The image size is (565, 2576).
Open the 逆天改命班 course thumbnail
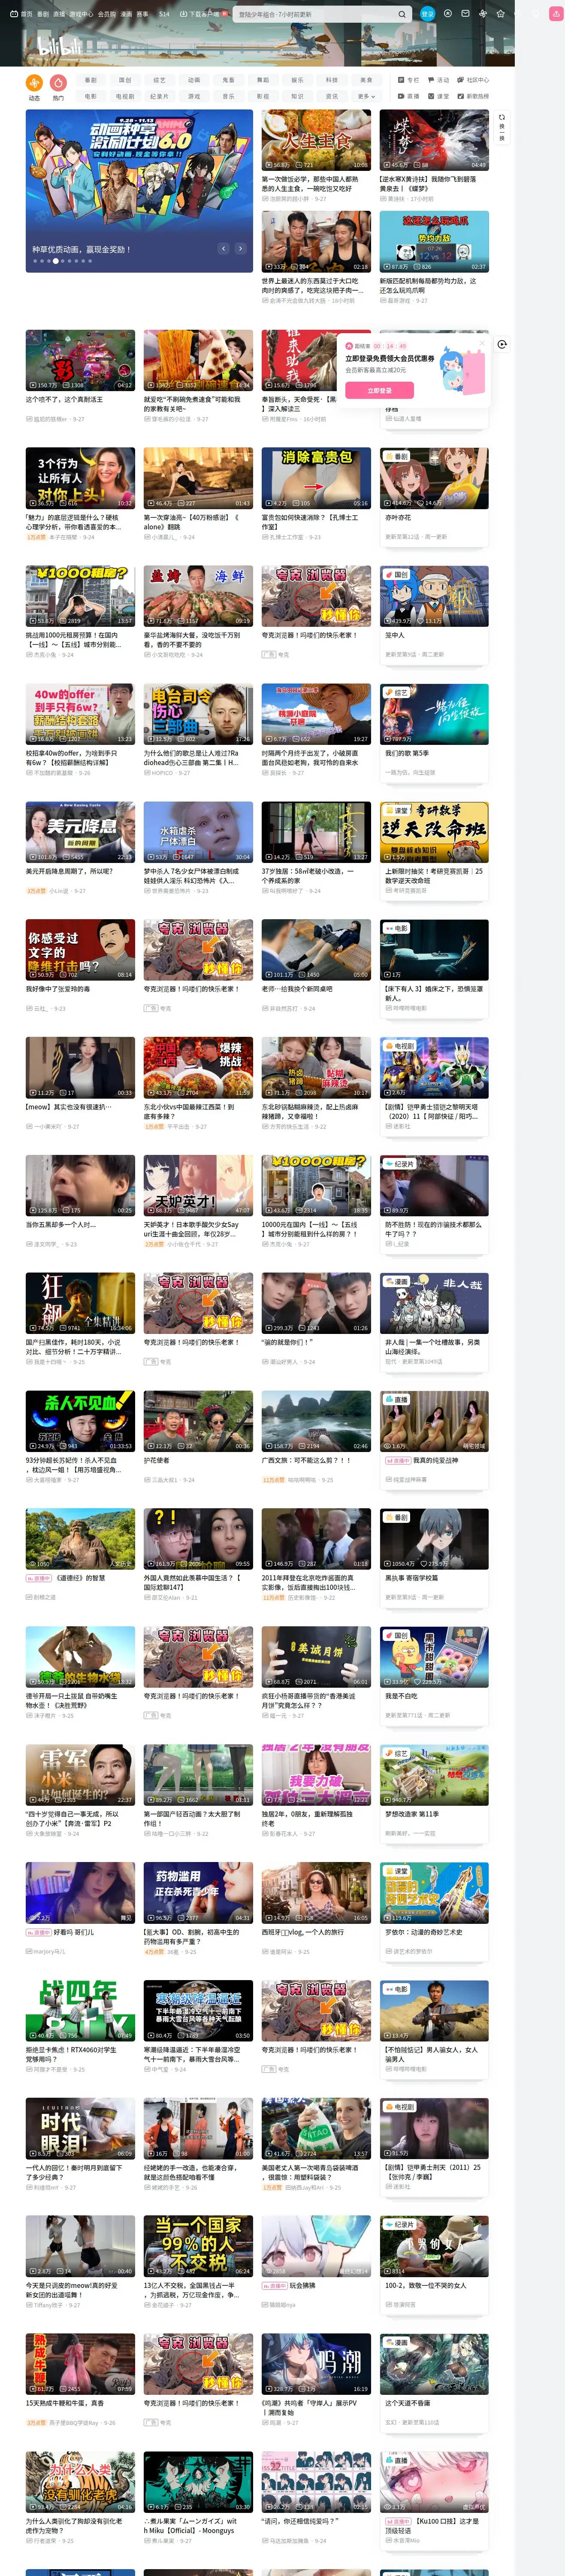[434, 832]
